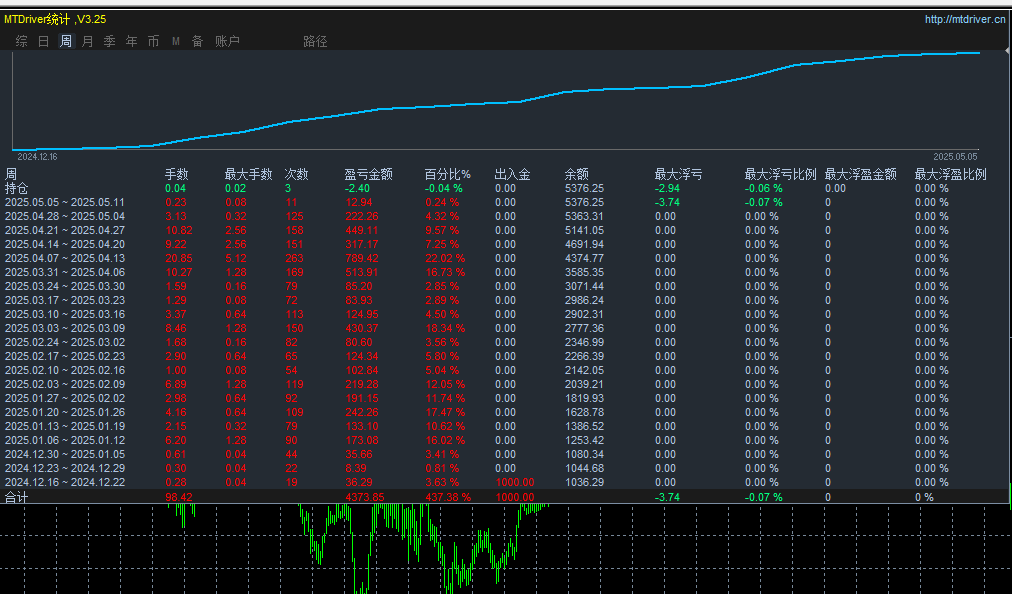Viewport: 1012px width, 594px height.
Task: Click the 盈亏金额 column header
Action: click(x=369, y=174)
